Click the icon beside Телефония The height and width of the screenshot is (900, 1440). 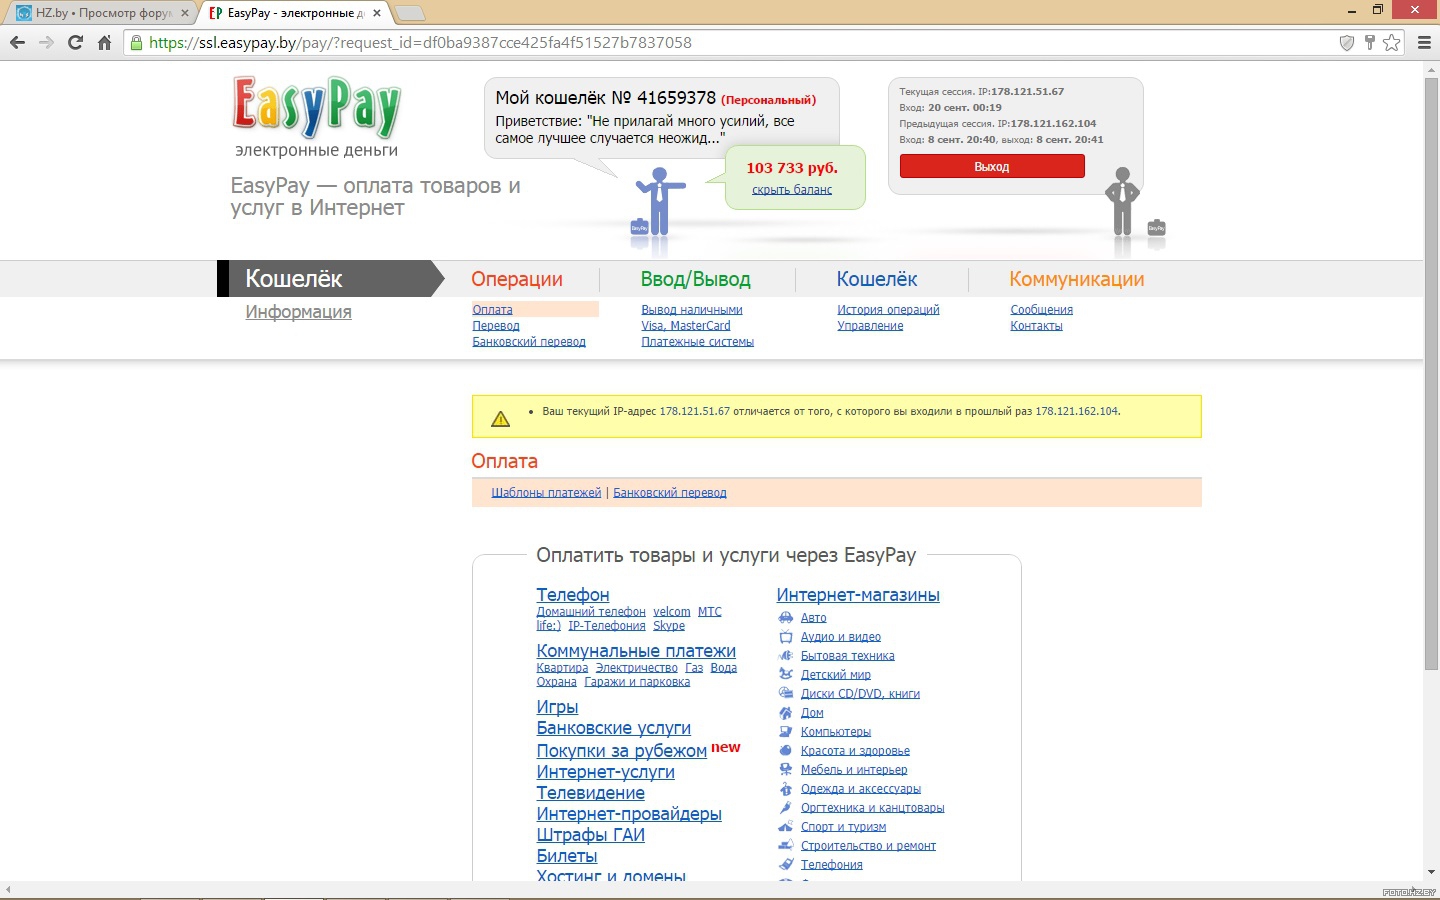tap(786, 865)
